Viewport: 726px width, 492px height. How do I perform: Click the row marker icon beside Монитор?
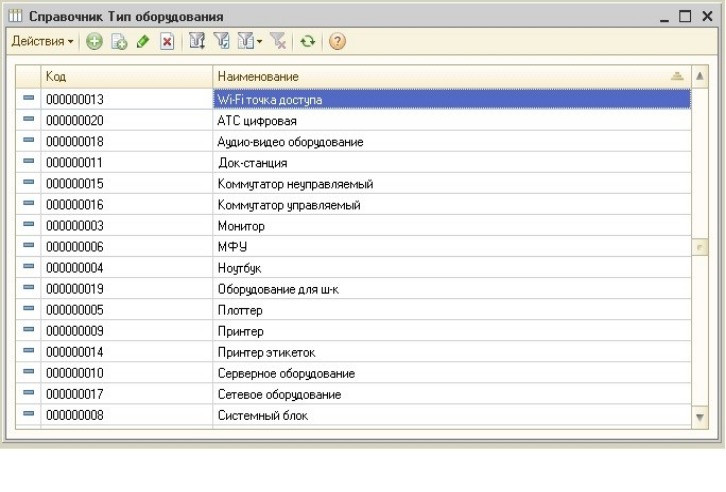pos(28,226)
